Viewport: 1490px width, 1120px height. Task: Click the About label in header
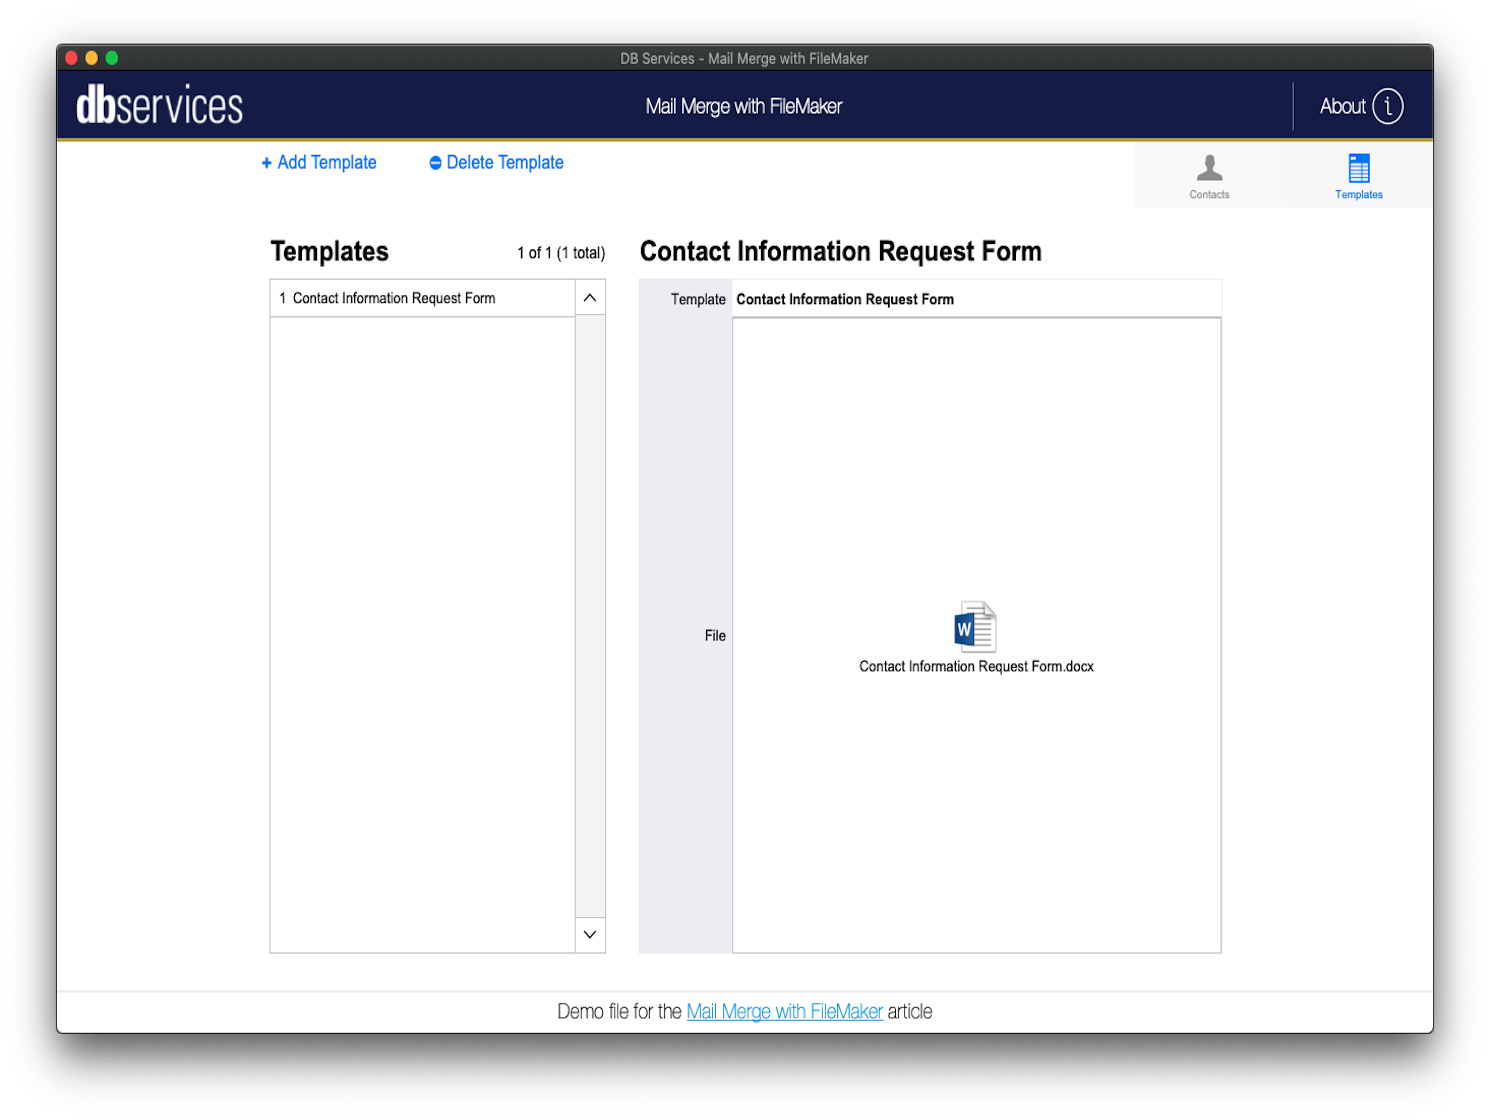[1342, 106]
